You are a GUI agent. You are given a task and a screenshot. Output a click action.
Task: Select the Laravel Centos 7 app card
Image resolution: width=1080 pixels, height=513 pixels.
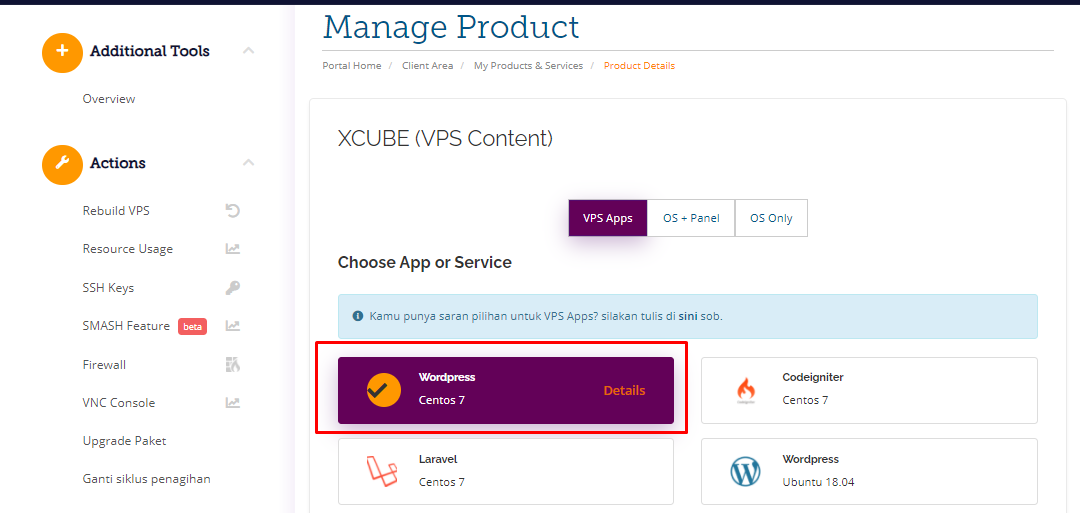coord(506,472)
